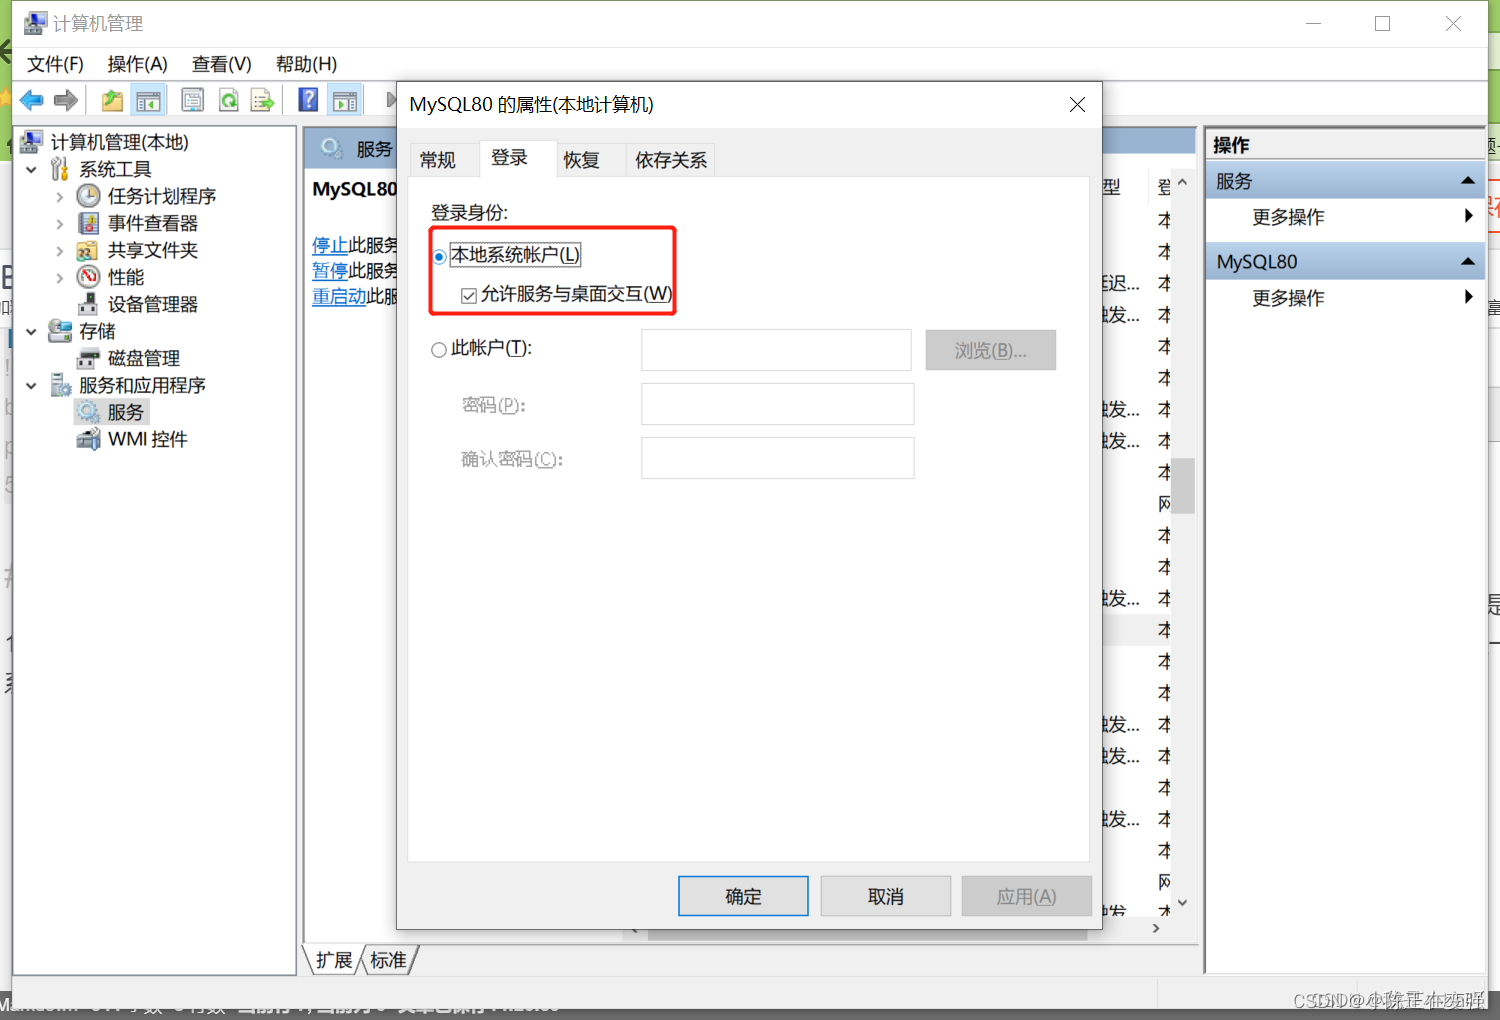The height and width of the screenshot is (1020, 1500).
Task: Click the Forward navigation arrow icon
Action: tap(66, 100)
